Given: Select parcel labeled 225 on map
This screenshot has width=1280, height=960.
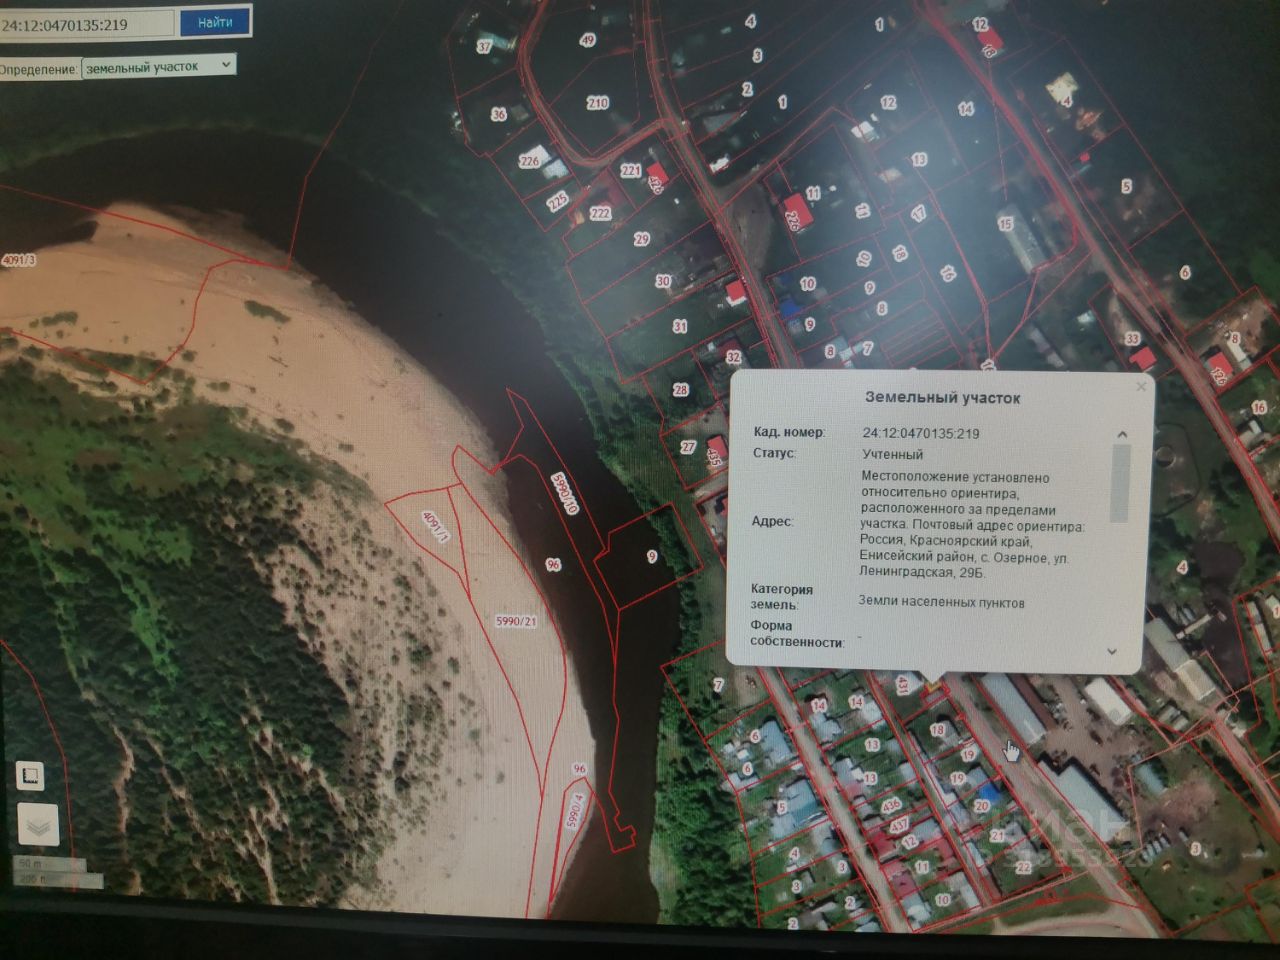Looking at the screenshot, I should (557, 201).
